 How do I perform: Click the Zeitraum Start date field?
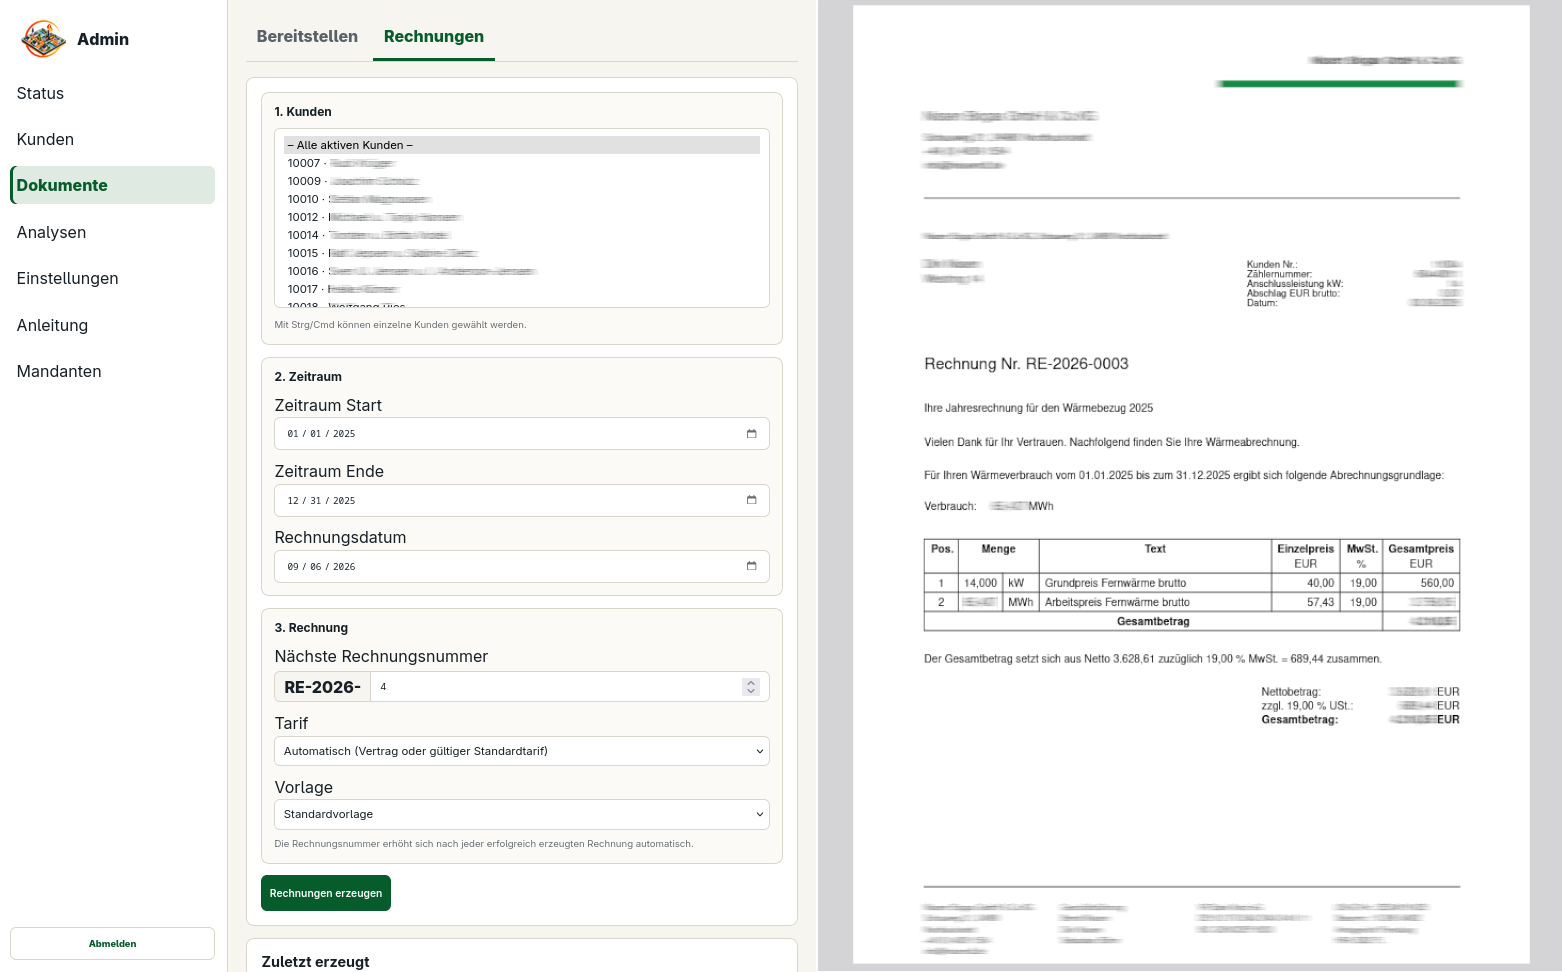pos(522,434)
